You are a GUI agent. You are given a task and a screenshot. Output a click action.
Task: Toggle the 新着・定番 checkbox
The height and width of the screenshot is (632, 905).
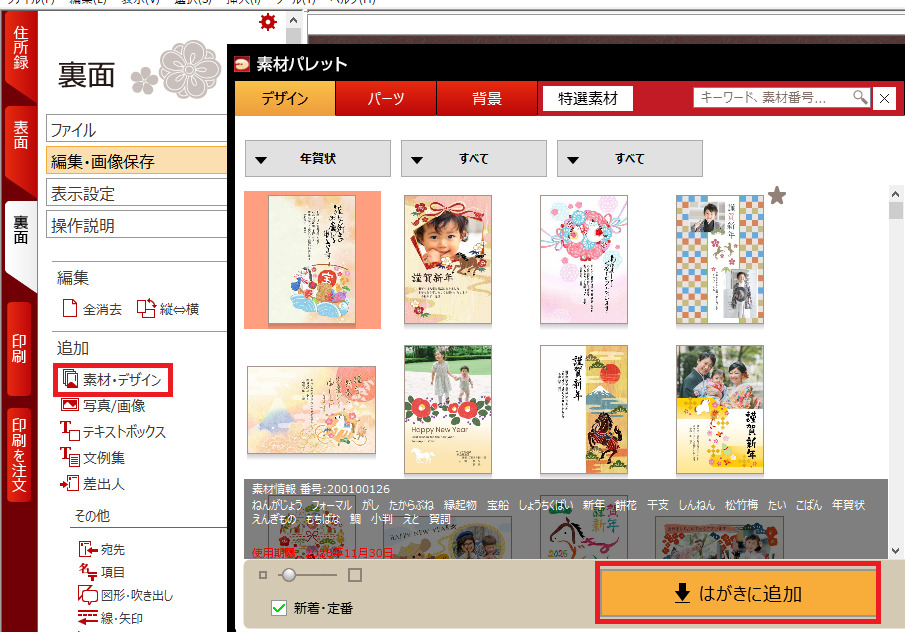(280, 608)
